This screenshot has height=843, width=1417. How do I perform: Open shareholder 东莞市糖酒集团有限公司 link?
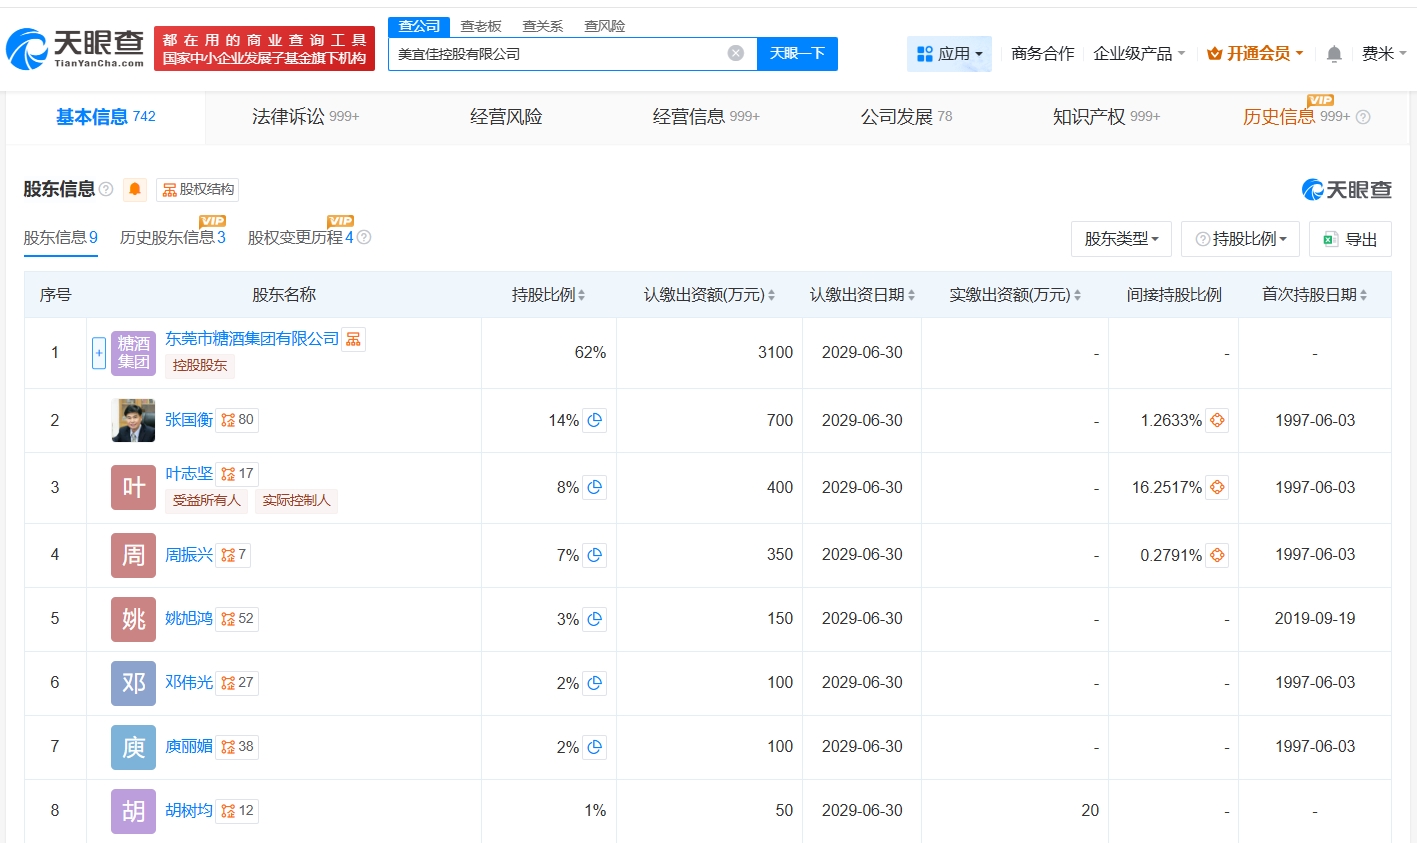point(252,339)
